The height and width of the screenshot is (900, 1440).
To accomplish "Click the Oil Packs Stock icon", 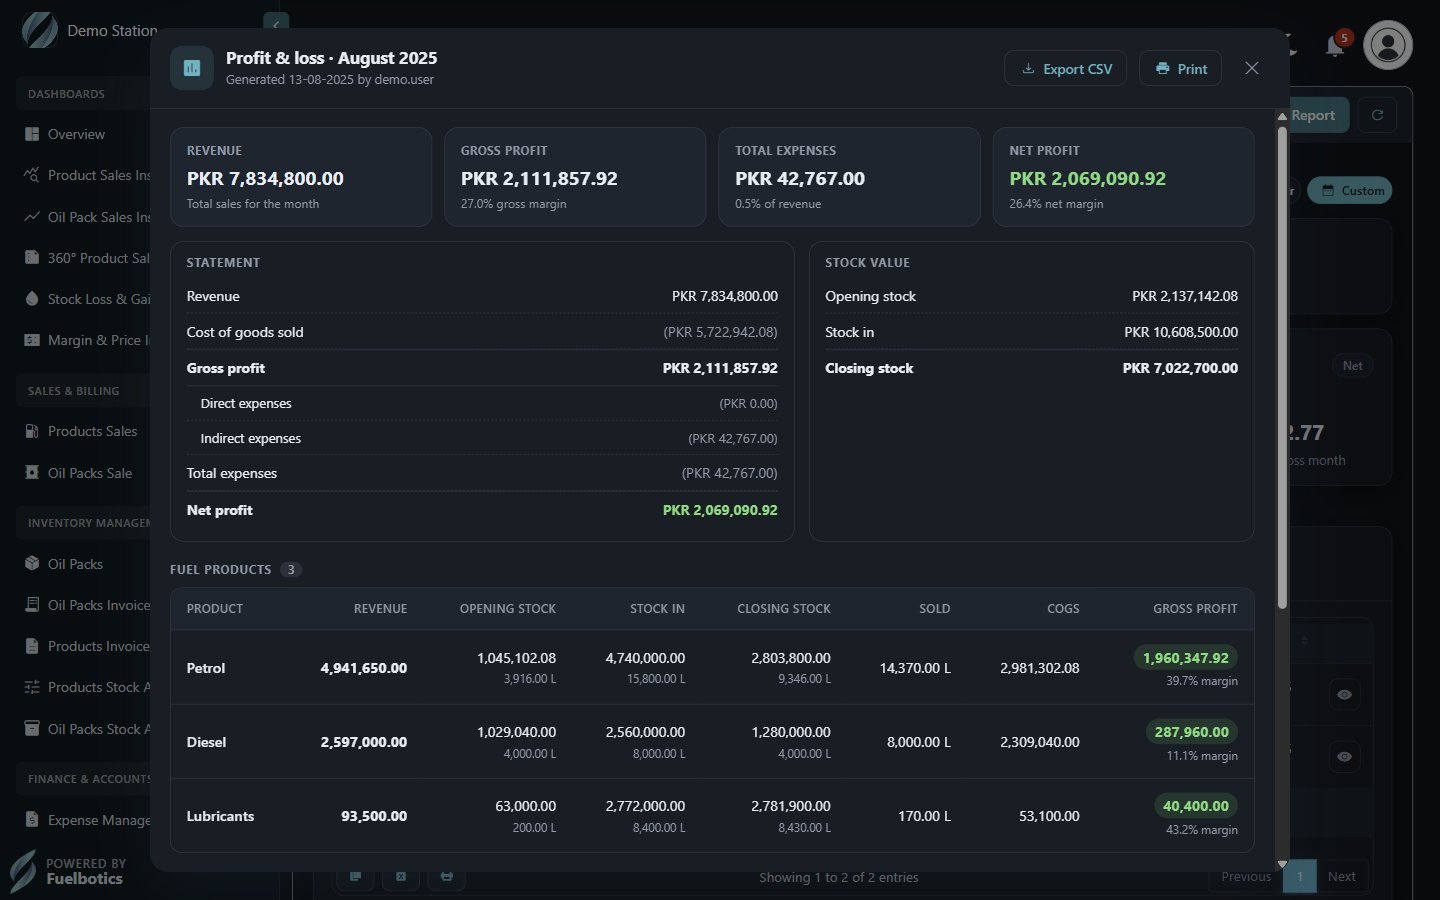I will click(32, 728).
